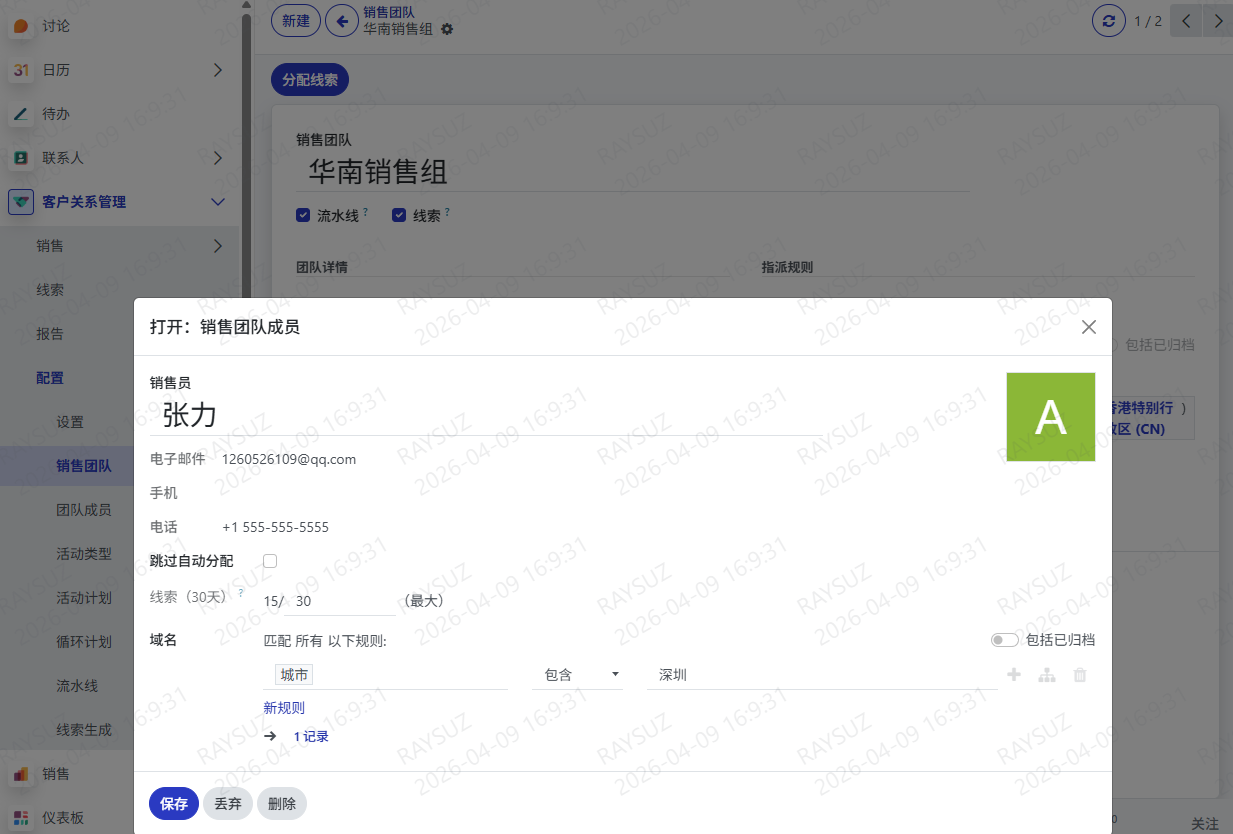This screenshot has width=1233, height=834.
Task: Toggle the 流水线 checkbox
Action: pyautogui.click(x=303, y=215)
